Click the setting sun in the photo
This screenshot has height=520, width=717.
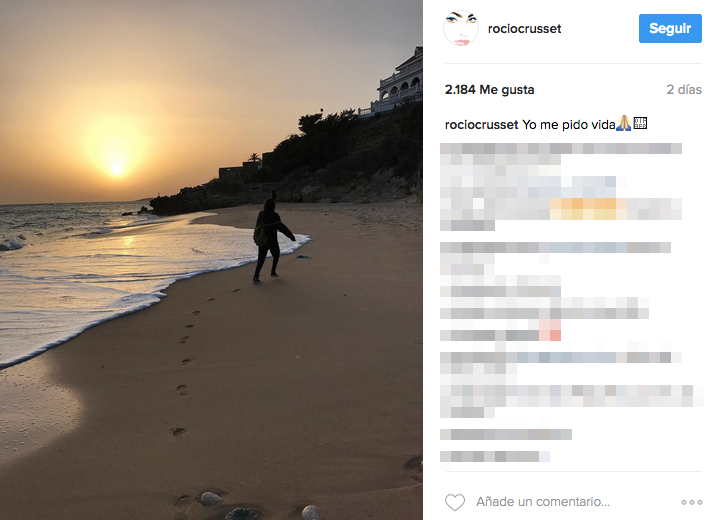click(x=117, y=169)
